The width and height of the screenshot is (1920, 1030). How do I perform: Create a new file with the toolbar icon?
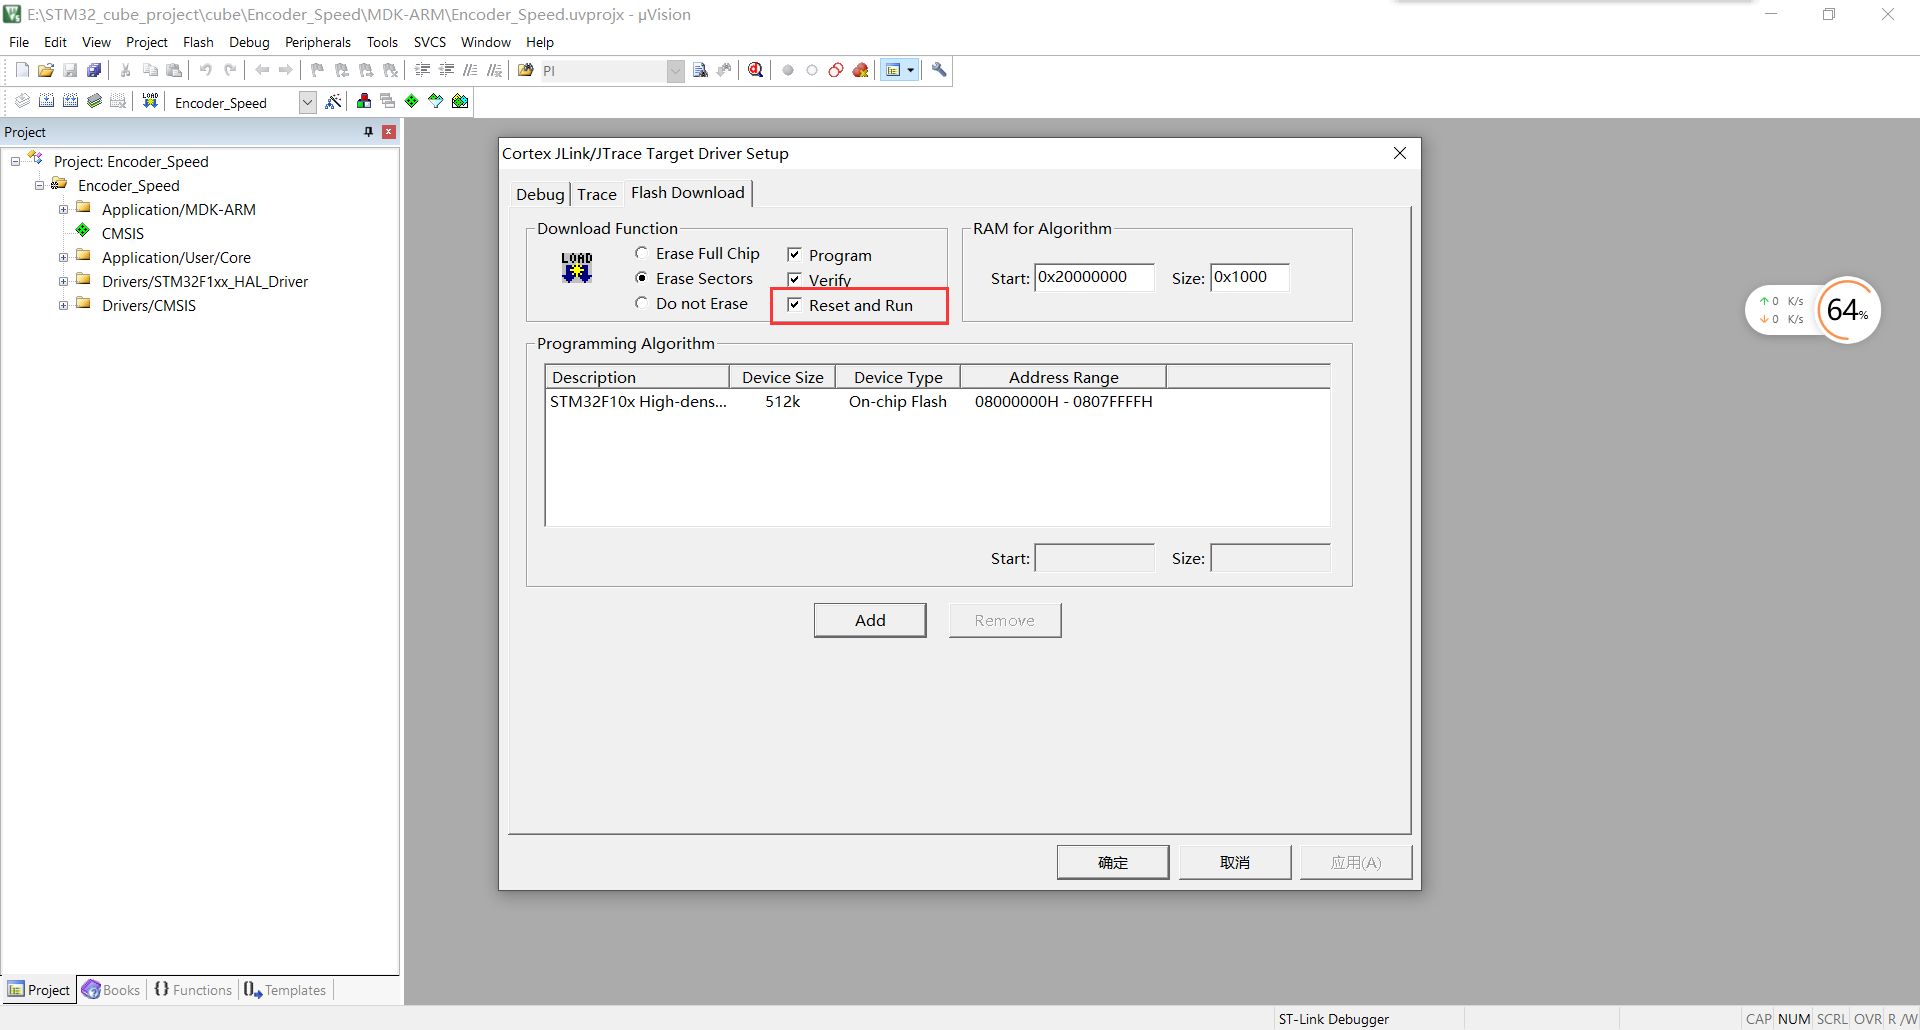[22, 70]
